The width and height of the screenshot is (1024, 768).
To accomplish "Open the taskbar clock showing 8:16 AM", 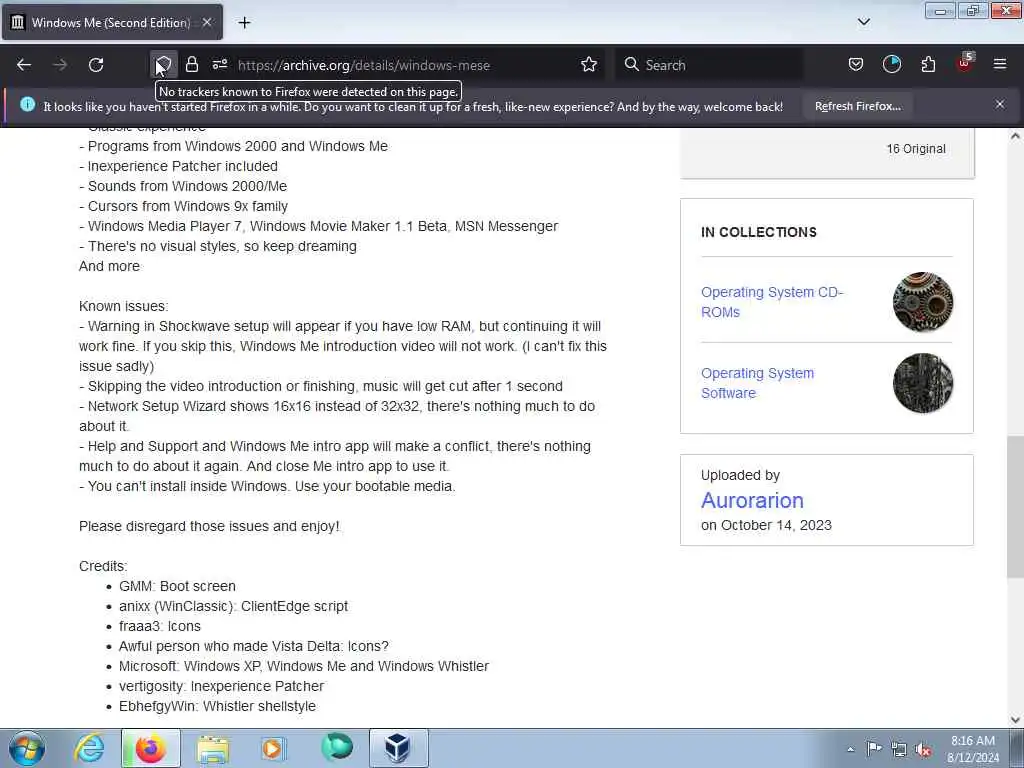I will [972, 749].
